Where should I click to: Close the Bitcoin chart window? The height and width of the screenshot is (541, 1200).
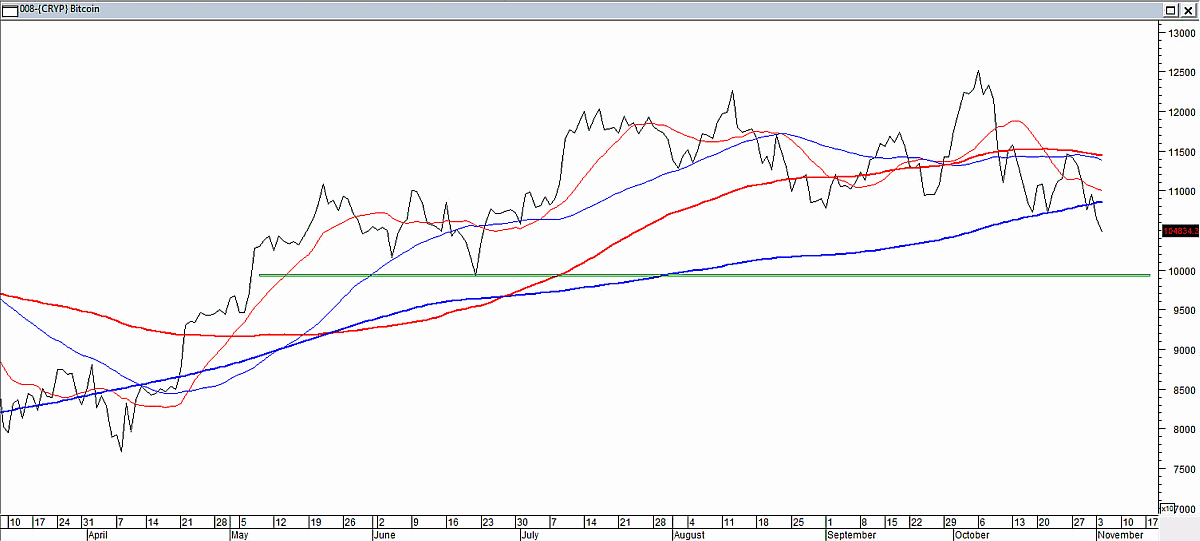click(x=1187, y=10)
